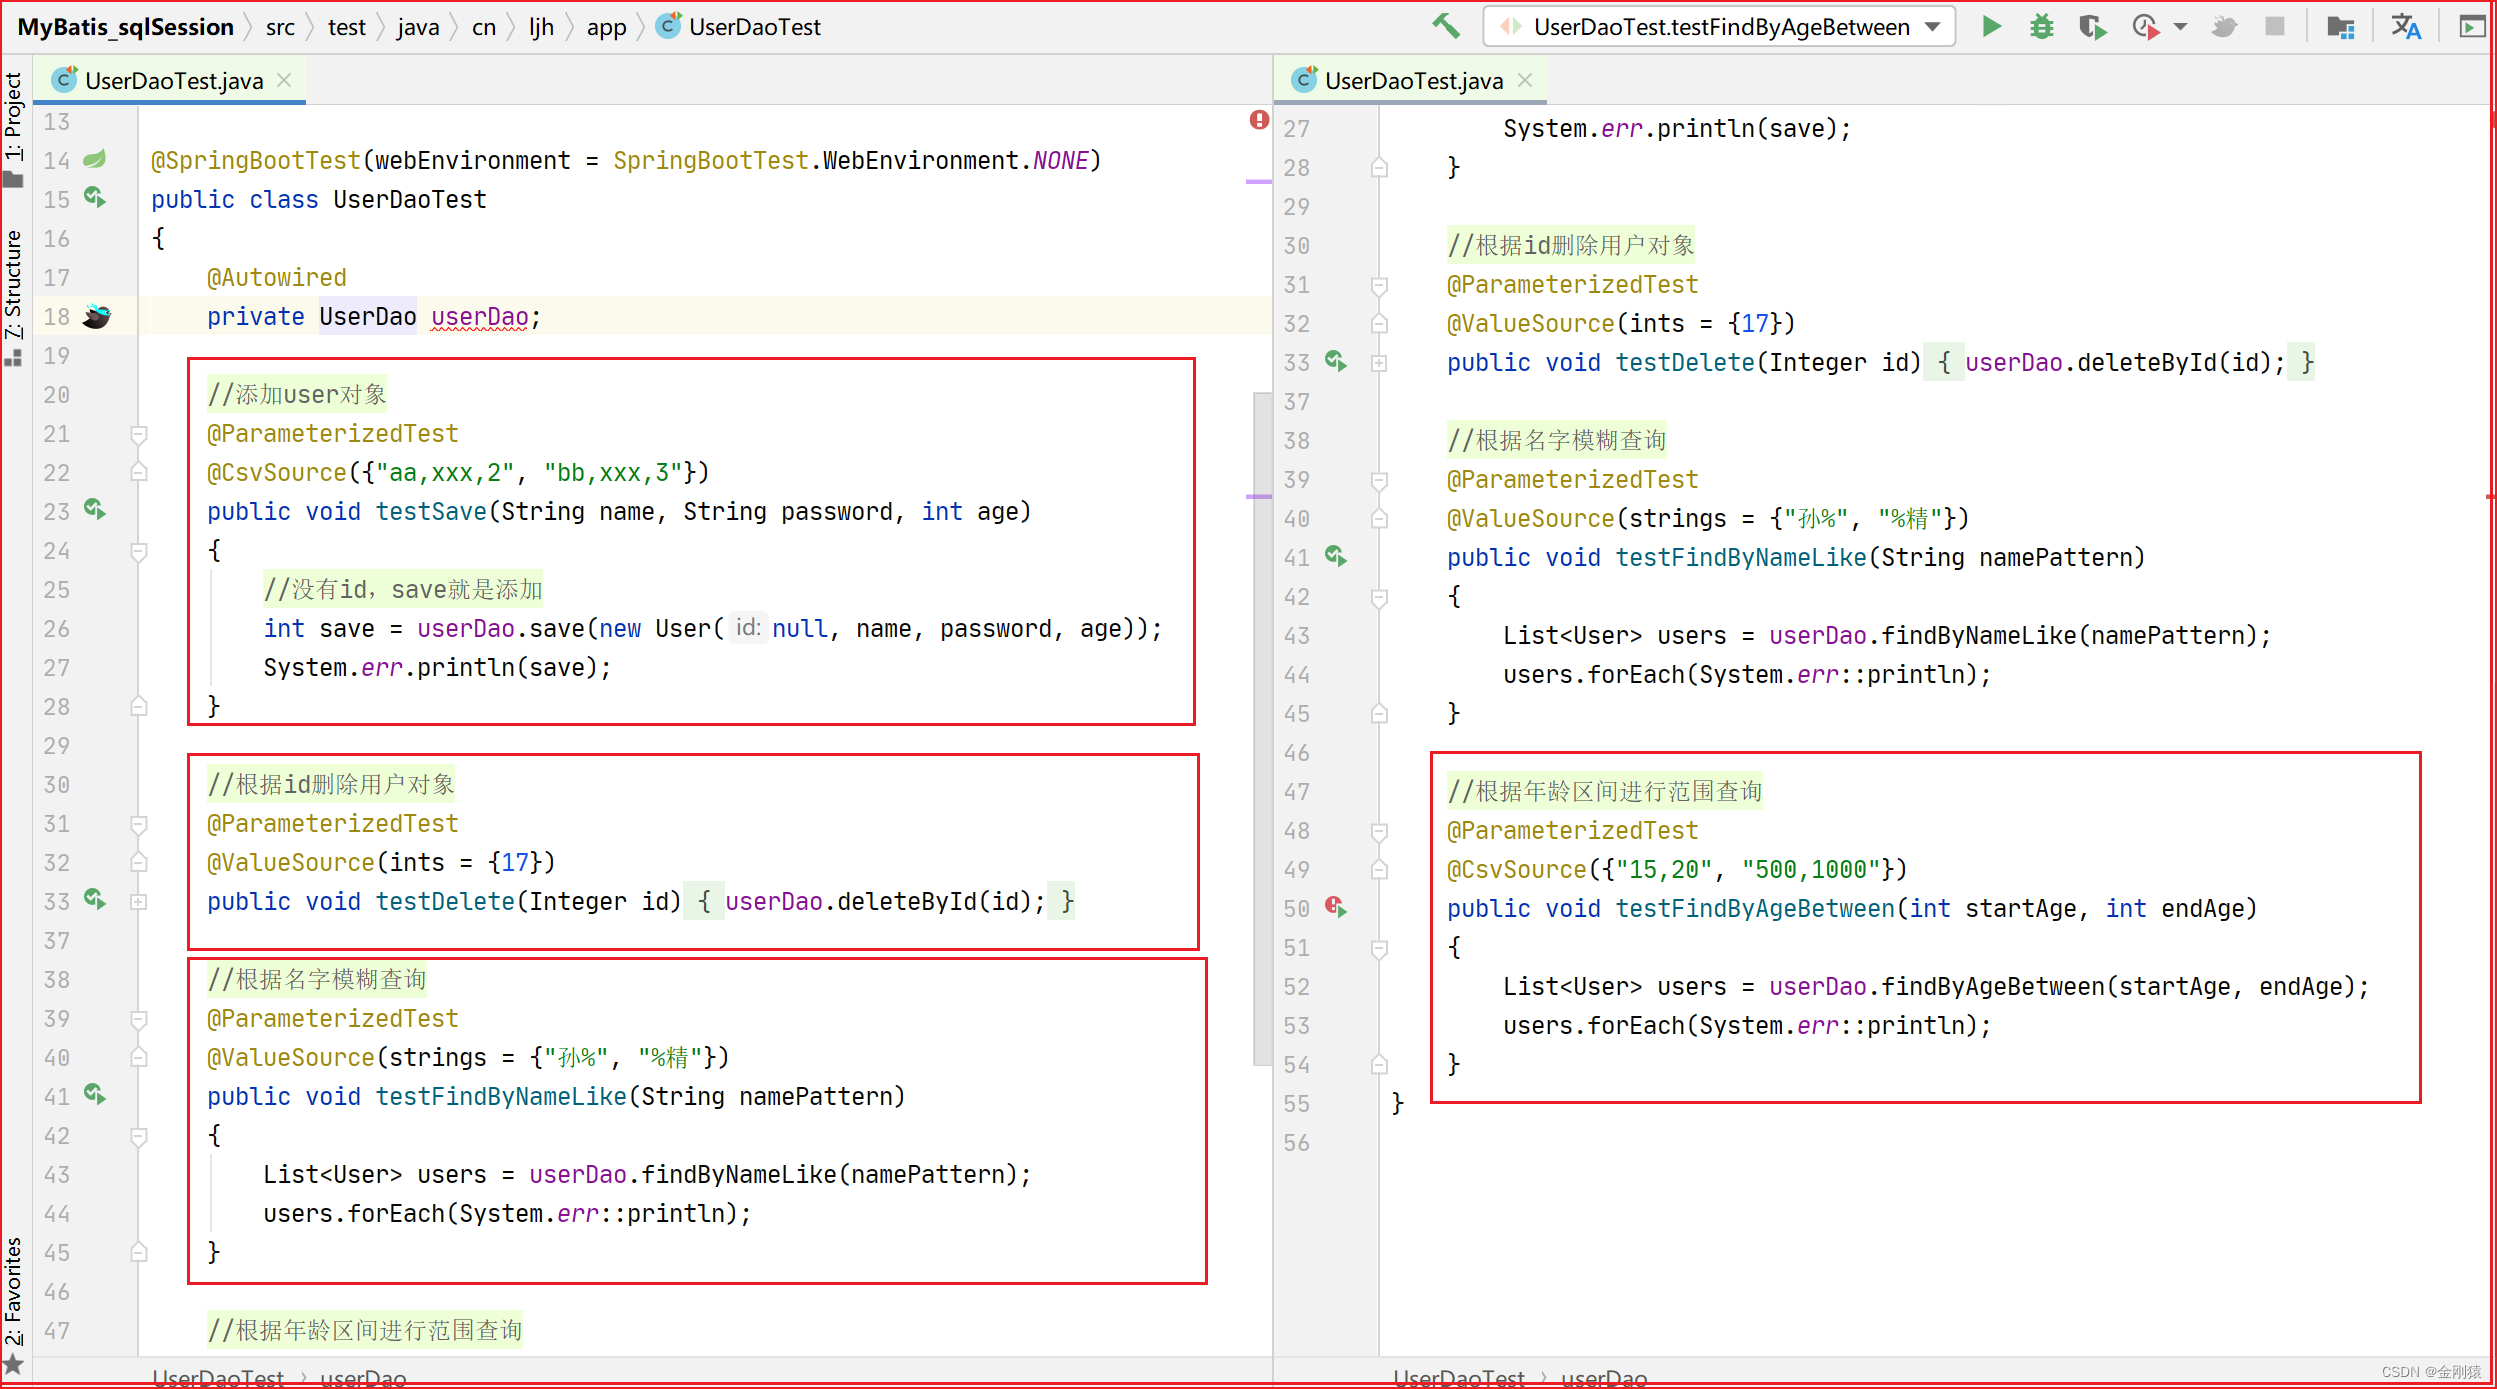Click the src breadcrumb segment
2497x1389 pixels.
[281, 27]
